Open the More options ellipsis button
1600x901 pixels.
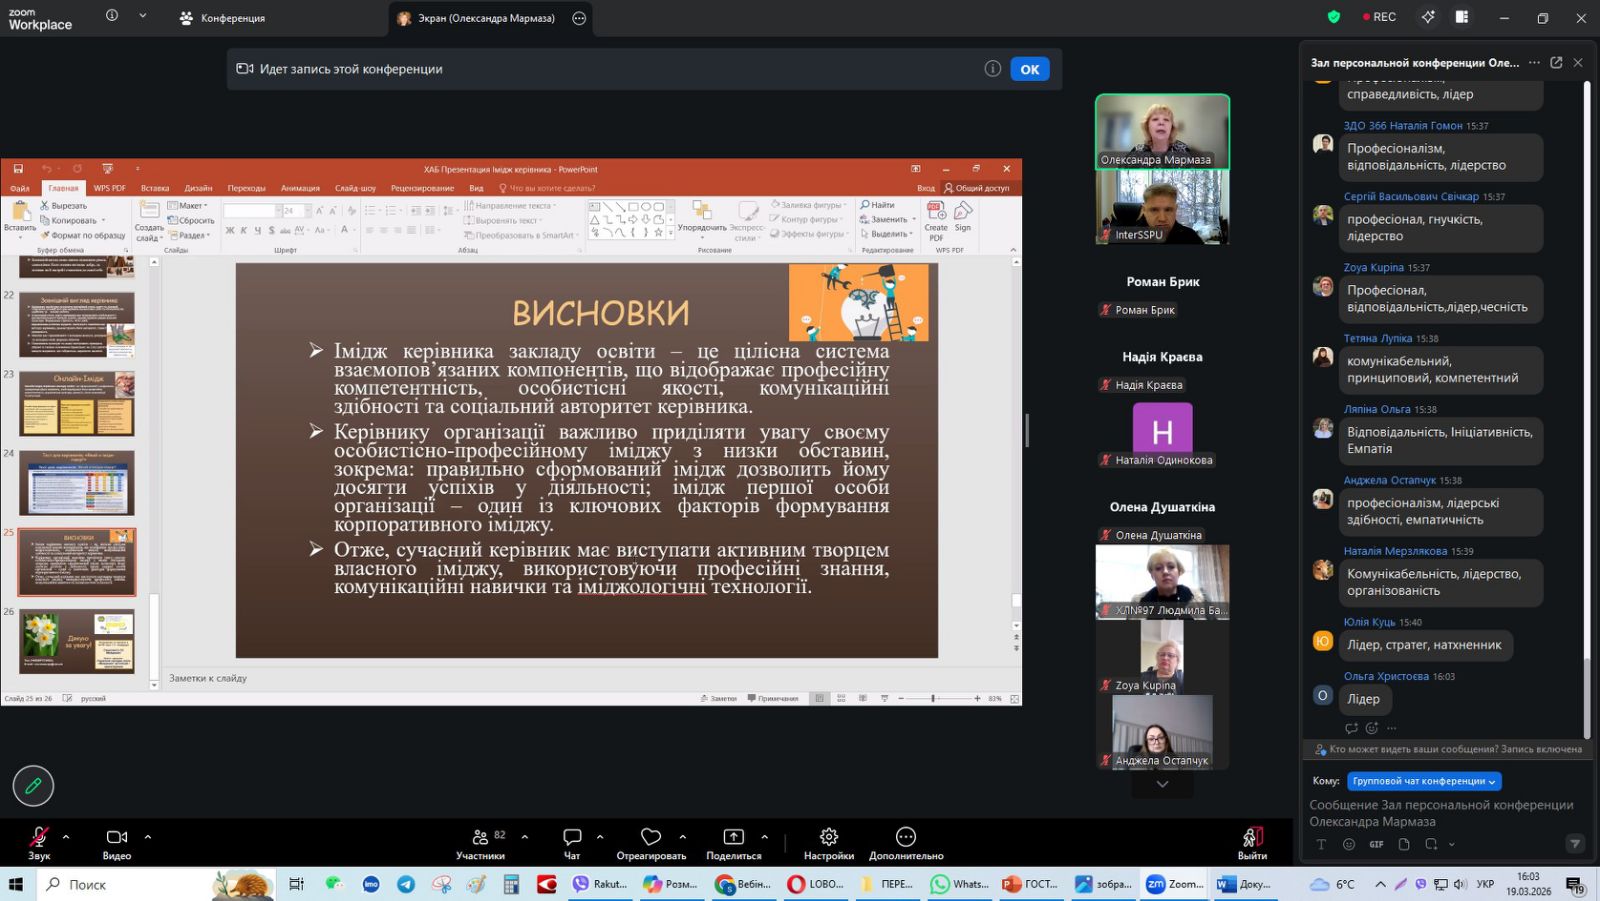click(x=906, y=837)
